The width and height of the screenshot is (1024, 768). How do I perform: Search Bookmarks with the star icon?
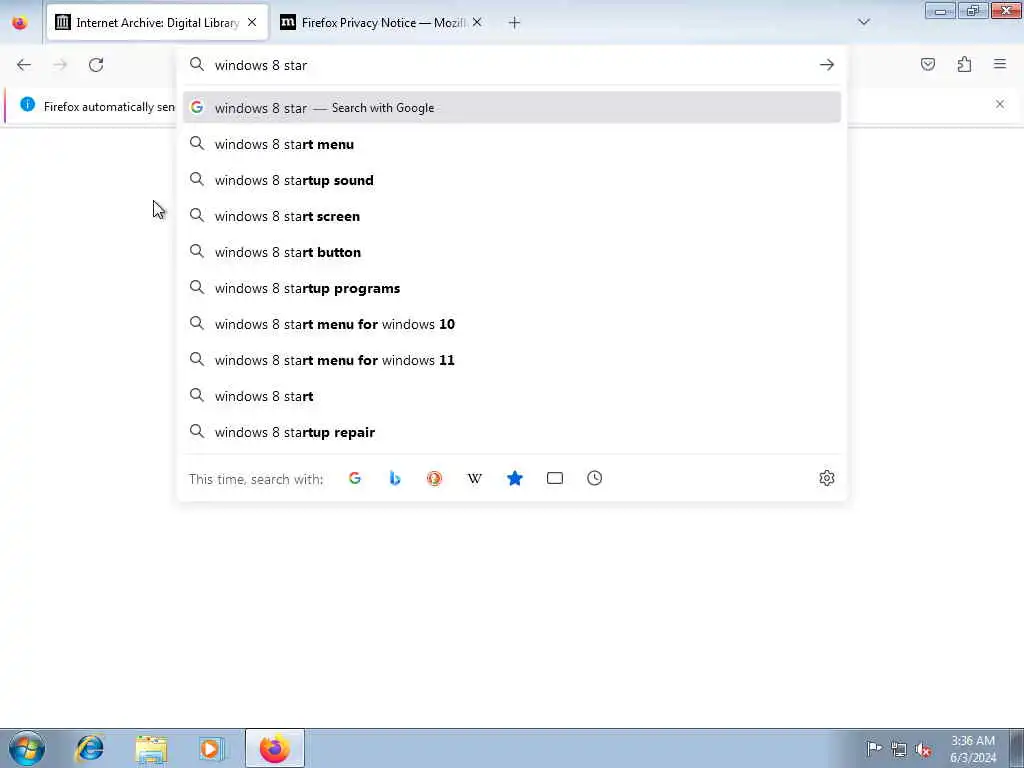(x=515, y=478)
